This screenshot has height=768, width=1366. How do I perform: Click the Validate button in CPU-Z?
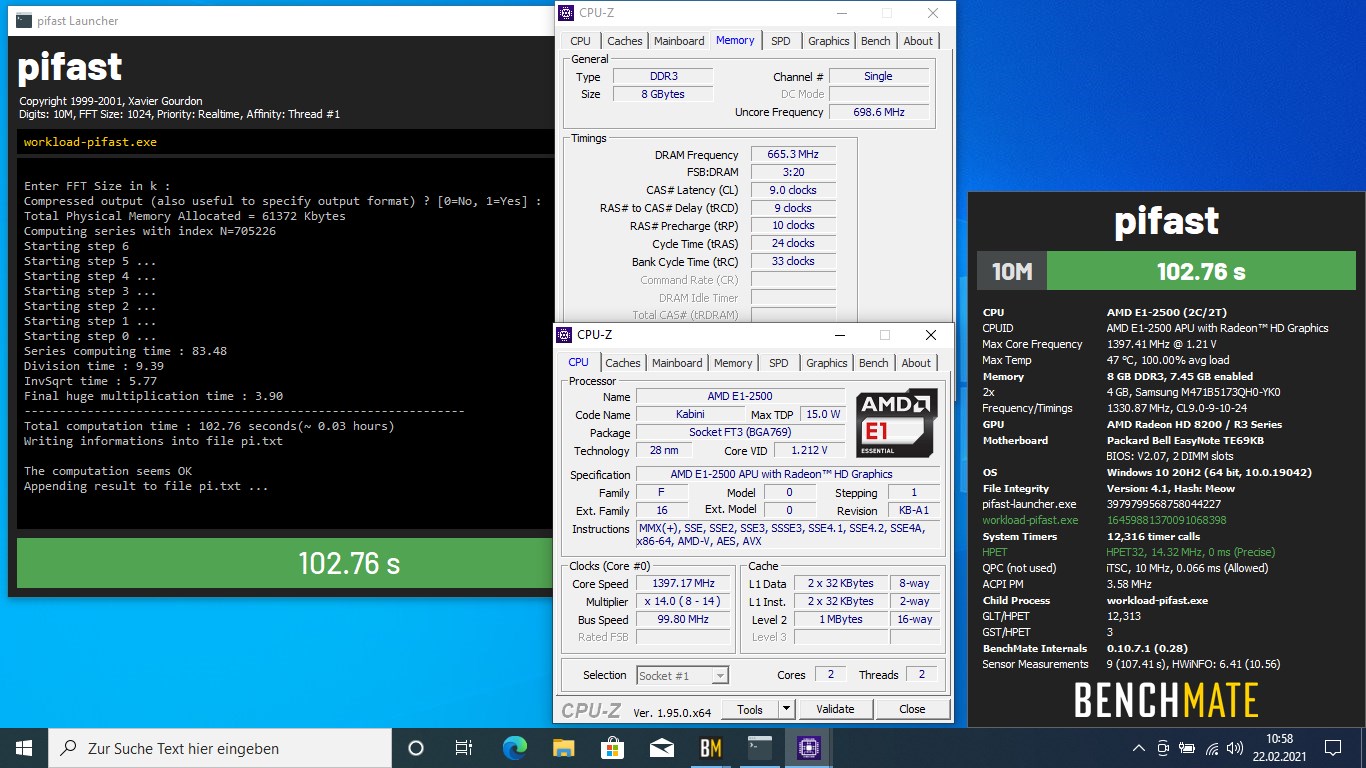tap(835, 709)
